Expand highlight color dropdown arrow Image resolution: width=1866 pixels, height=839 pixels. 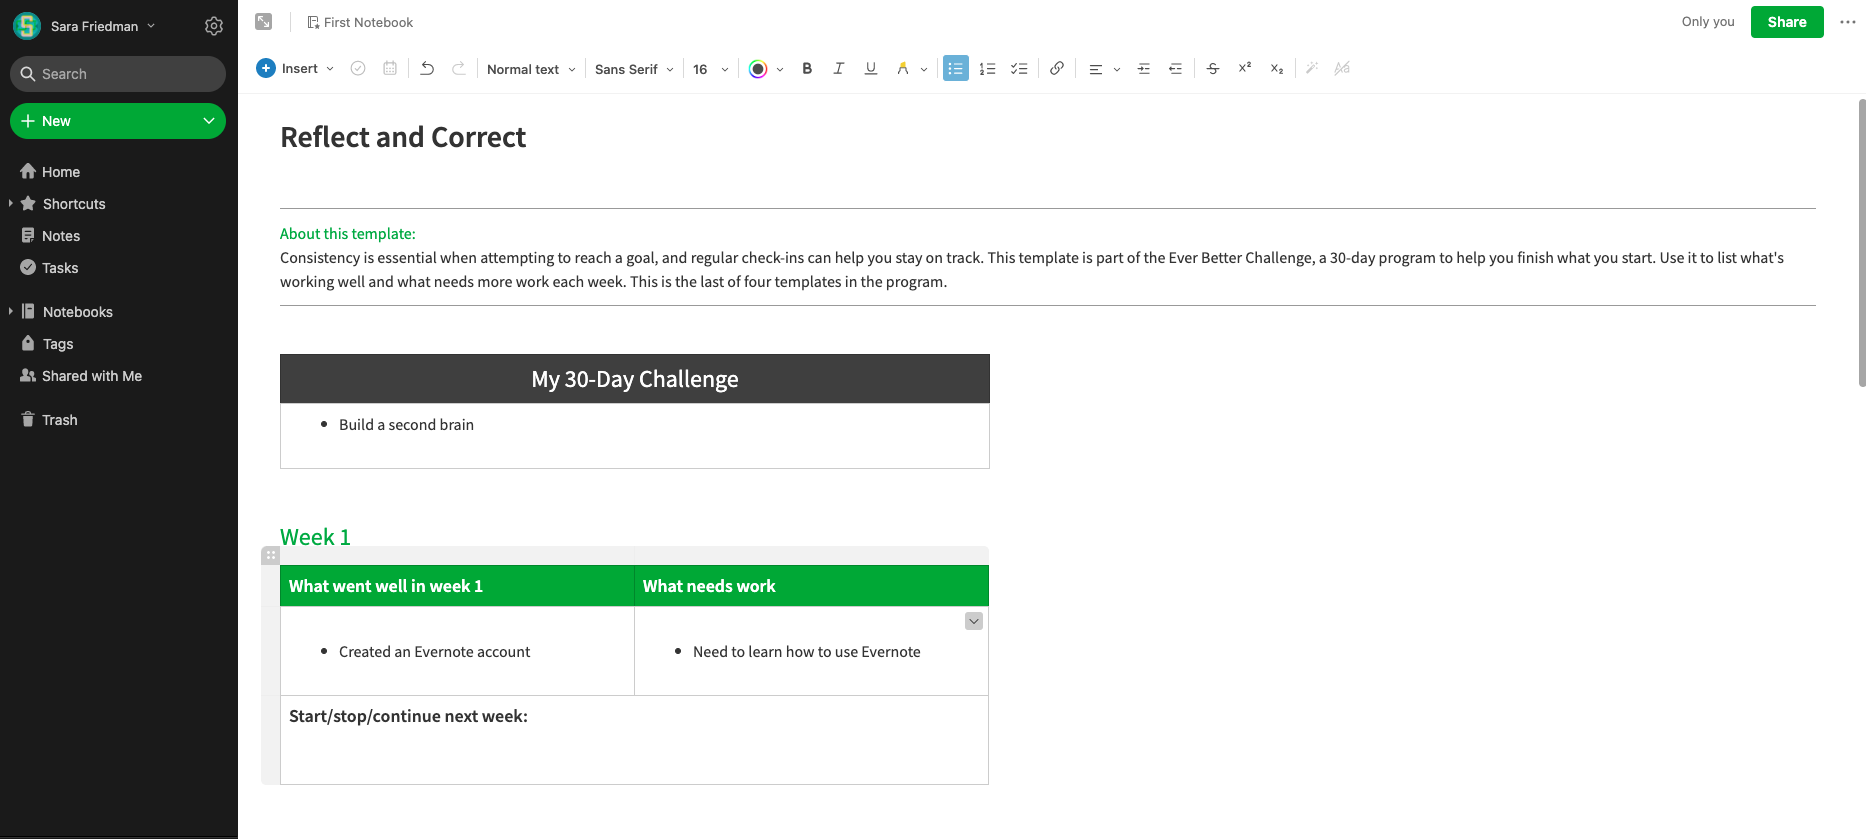(924, 69)
